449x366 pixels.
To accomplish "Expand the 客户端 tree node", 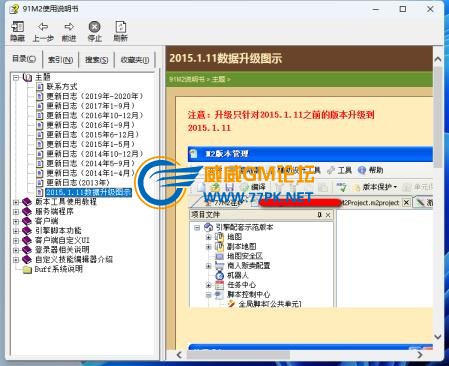I will 16,221.
